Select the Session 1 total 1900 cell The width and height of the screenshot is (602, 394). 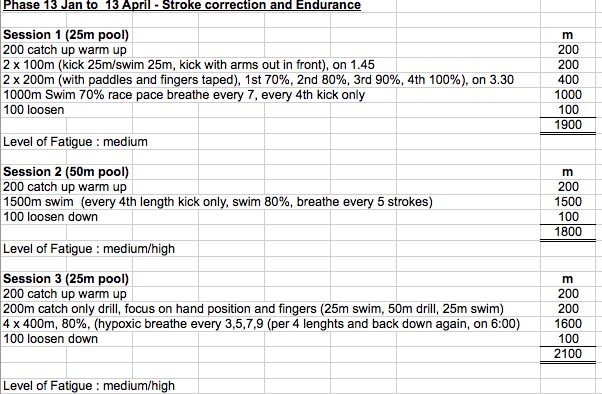coord(568,125)
